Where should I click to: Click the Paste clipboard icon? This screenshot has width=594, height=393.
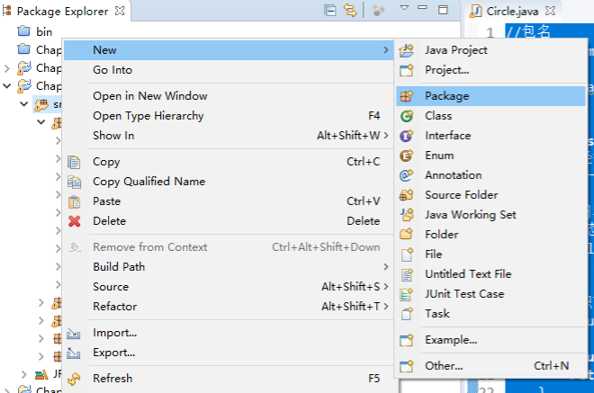(x=74, y=202)
